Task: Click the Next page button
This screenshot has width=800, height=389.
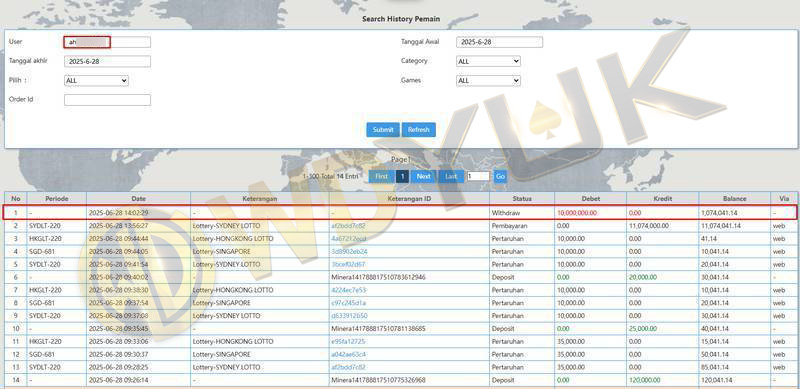Action: click(423, 176)
